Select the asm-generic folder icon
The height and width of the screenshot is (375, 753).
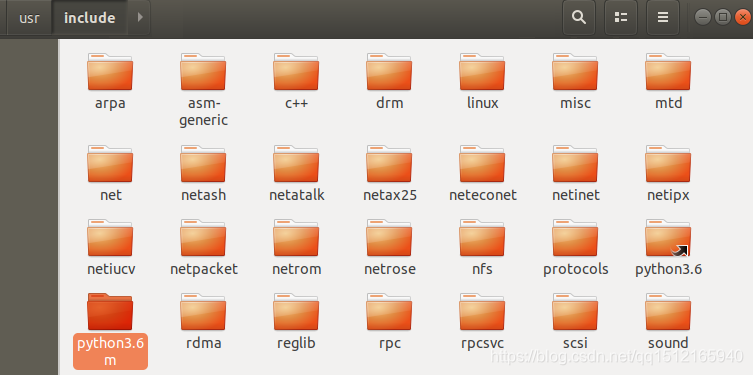click(x=203, y=72)
